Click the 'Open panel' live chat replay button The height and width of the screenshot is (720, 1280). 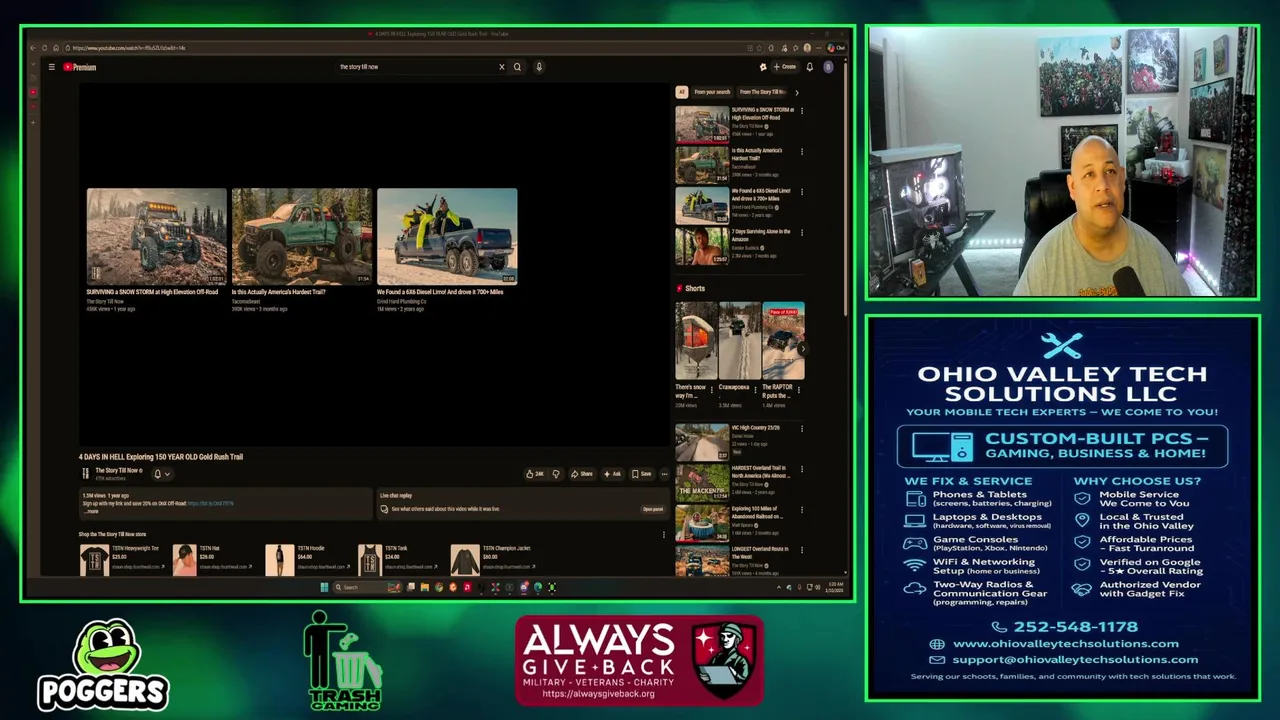tap(653, 509)
